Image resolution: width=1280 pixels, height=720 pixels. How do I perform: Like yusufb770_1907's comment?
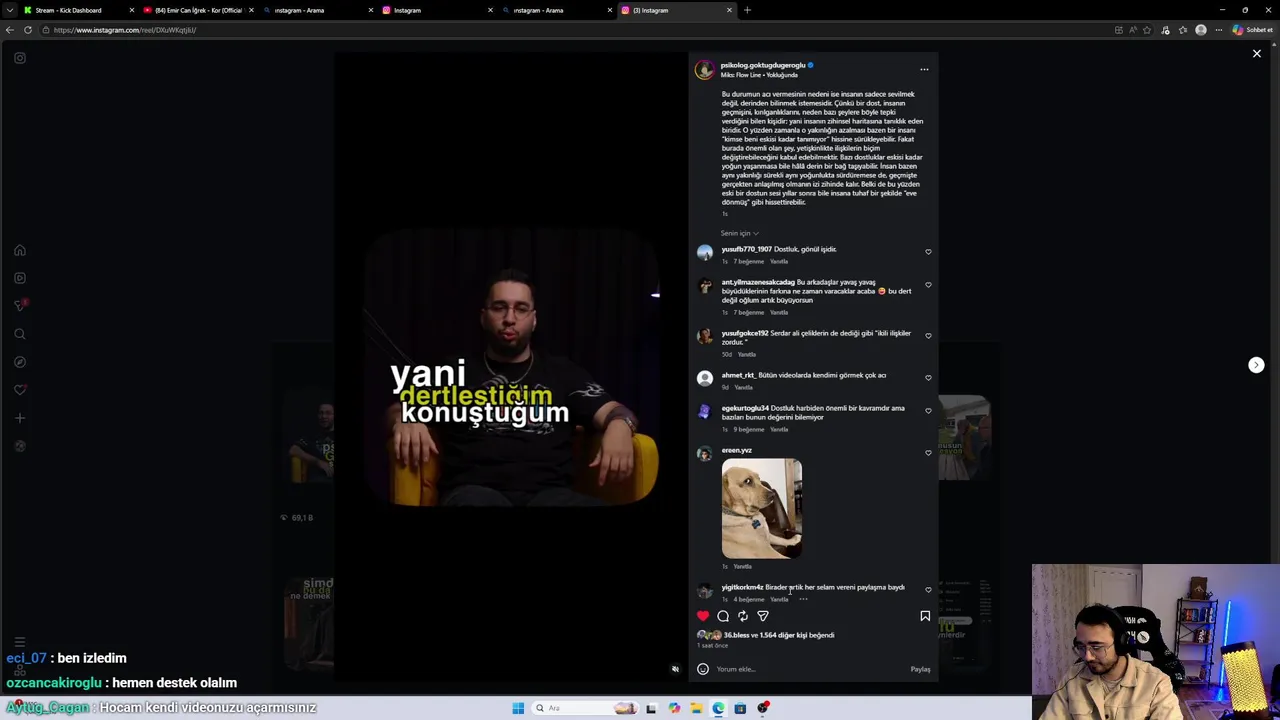[928, 252]
